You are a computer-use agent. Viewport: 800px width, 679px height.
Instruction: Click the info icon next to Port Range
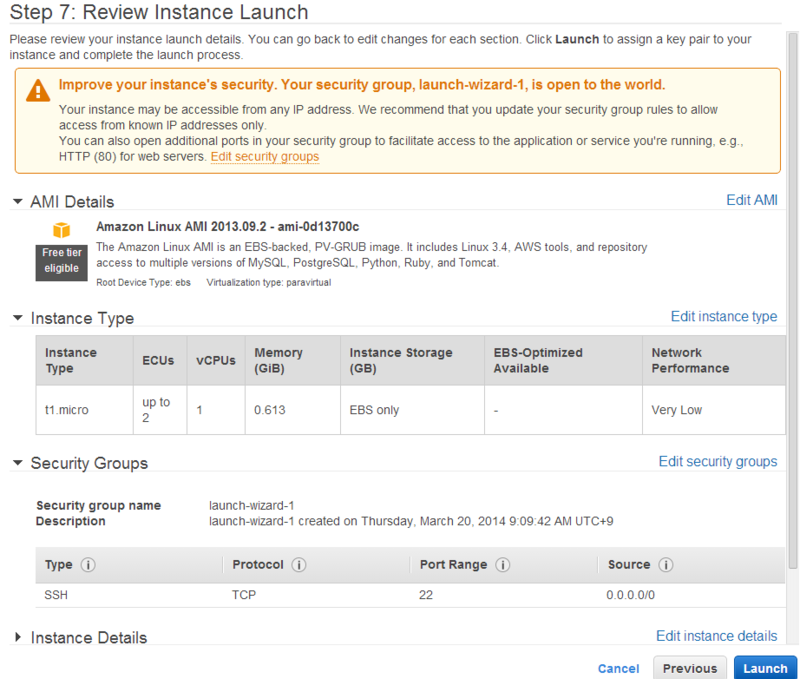pyautogui.click(x=503, y=565)
